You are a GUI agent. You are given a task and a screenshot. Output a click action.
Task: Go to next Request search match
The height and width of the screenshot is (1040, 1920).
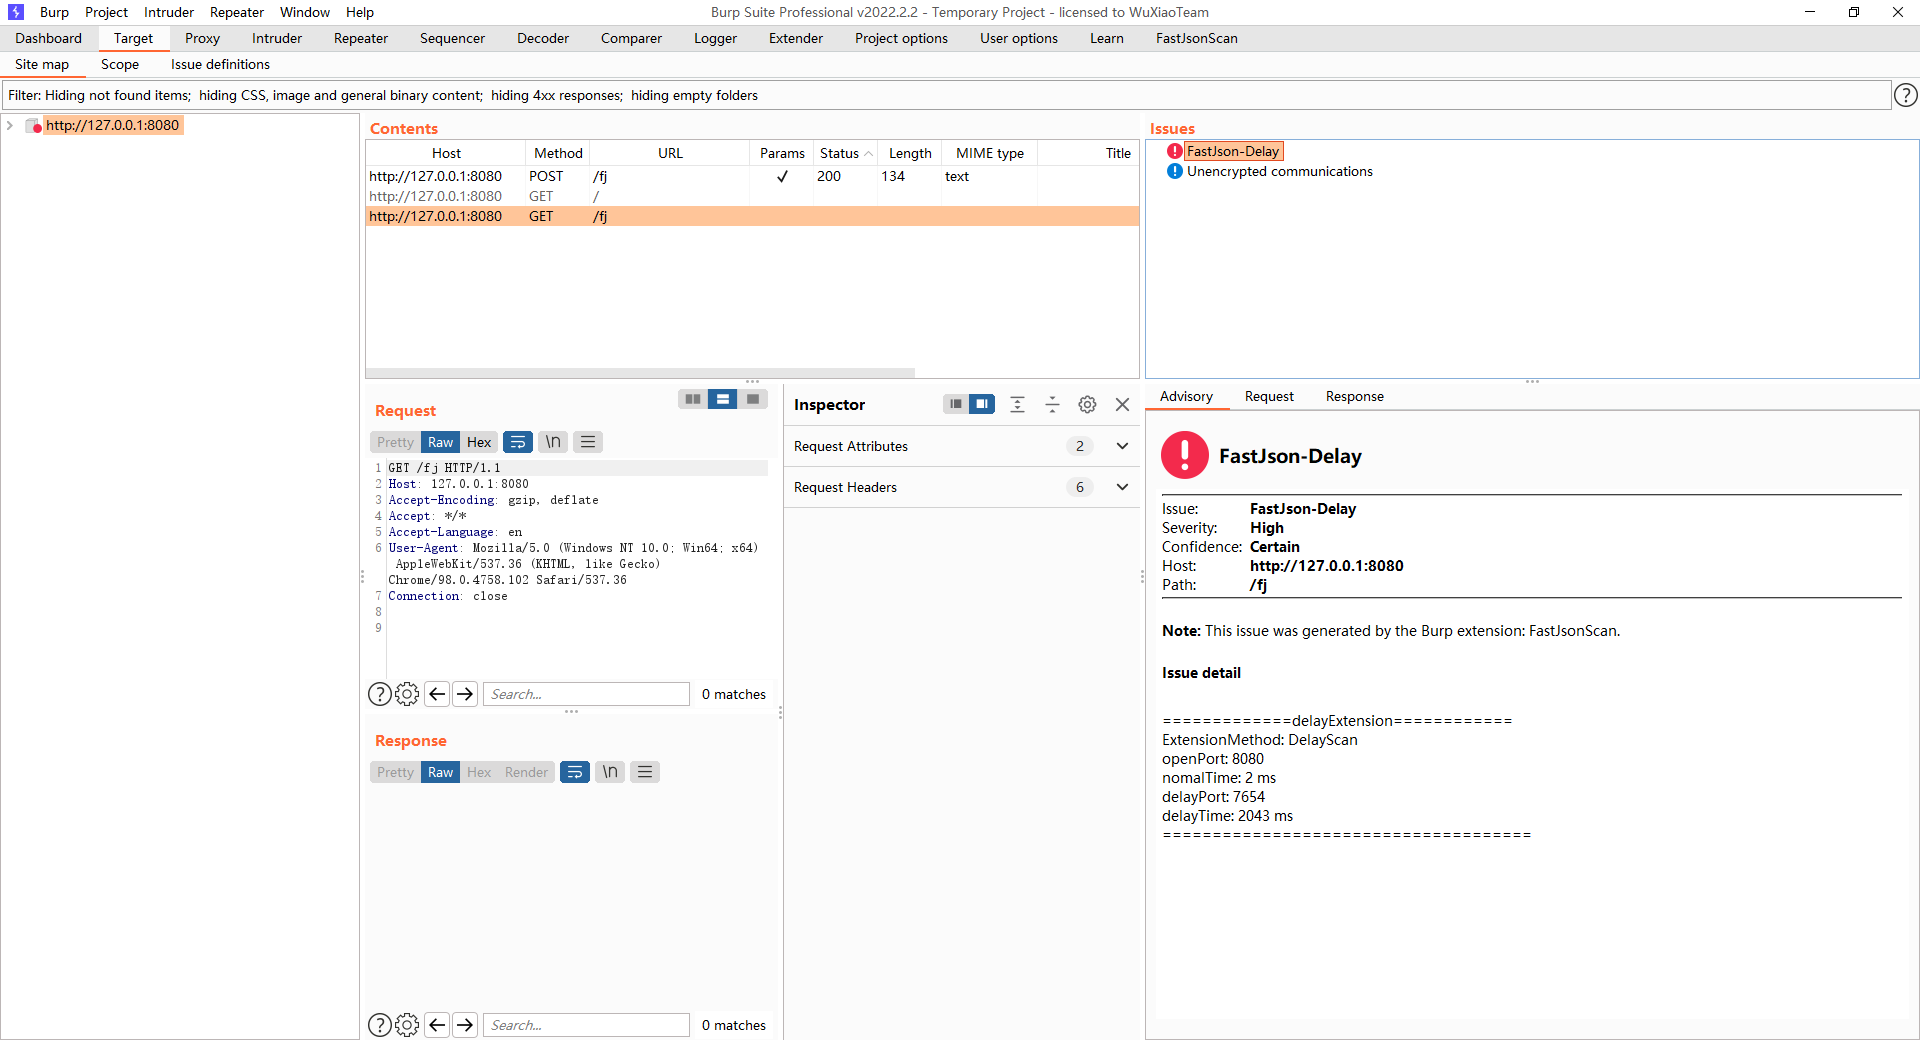pos(465,694)
